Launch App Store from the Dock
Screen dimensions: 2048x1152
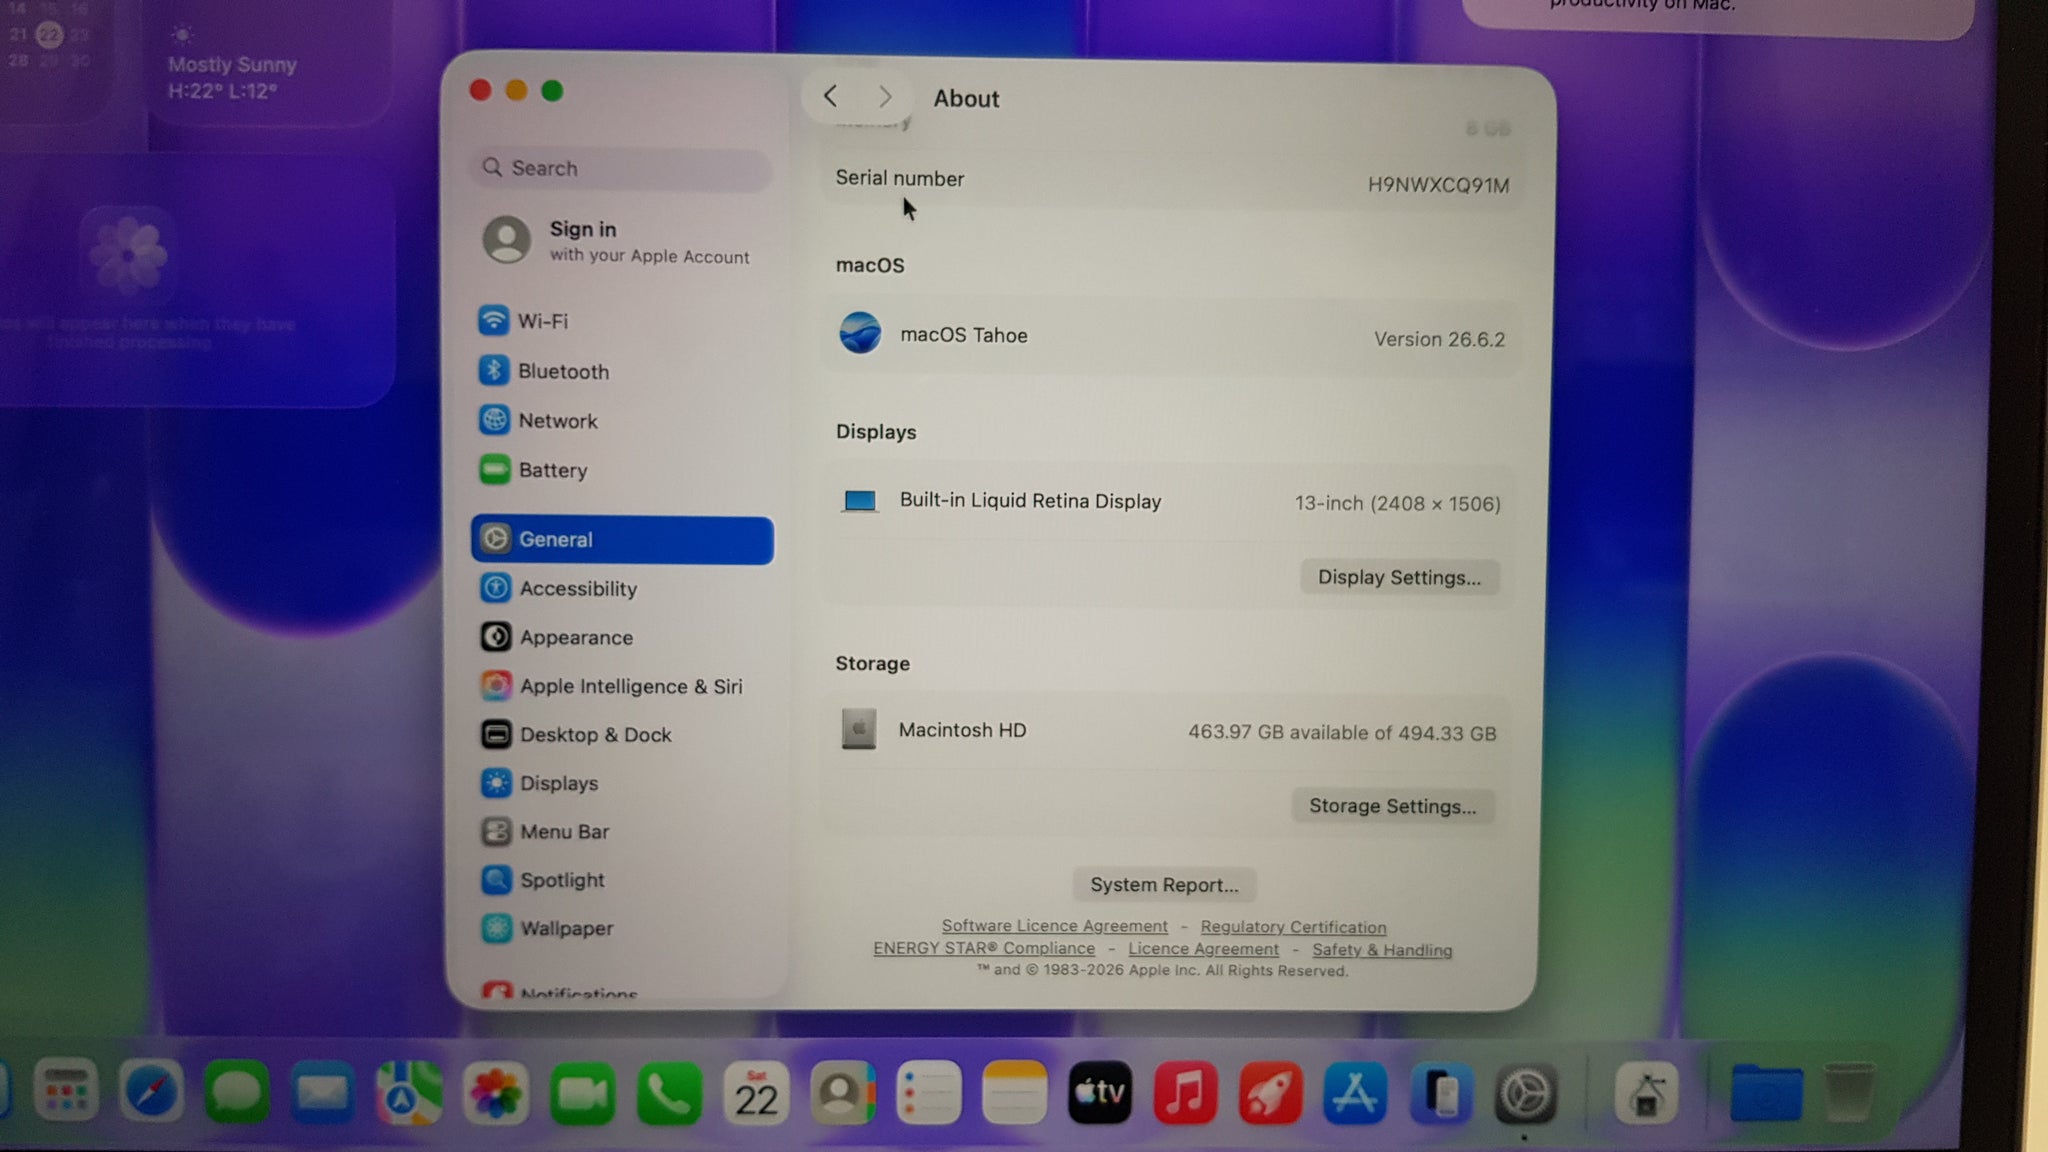tap(1355, 1093)
